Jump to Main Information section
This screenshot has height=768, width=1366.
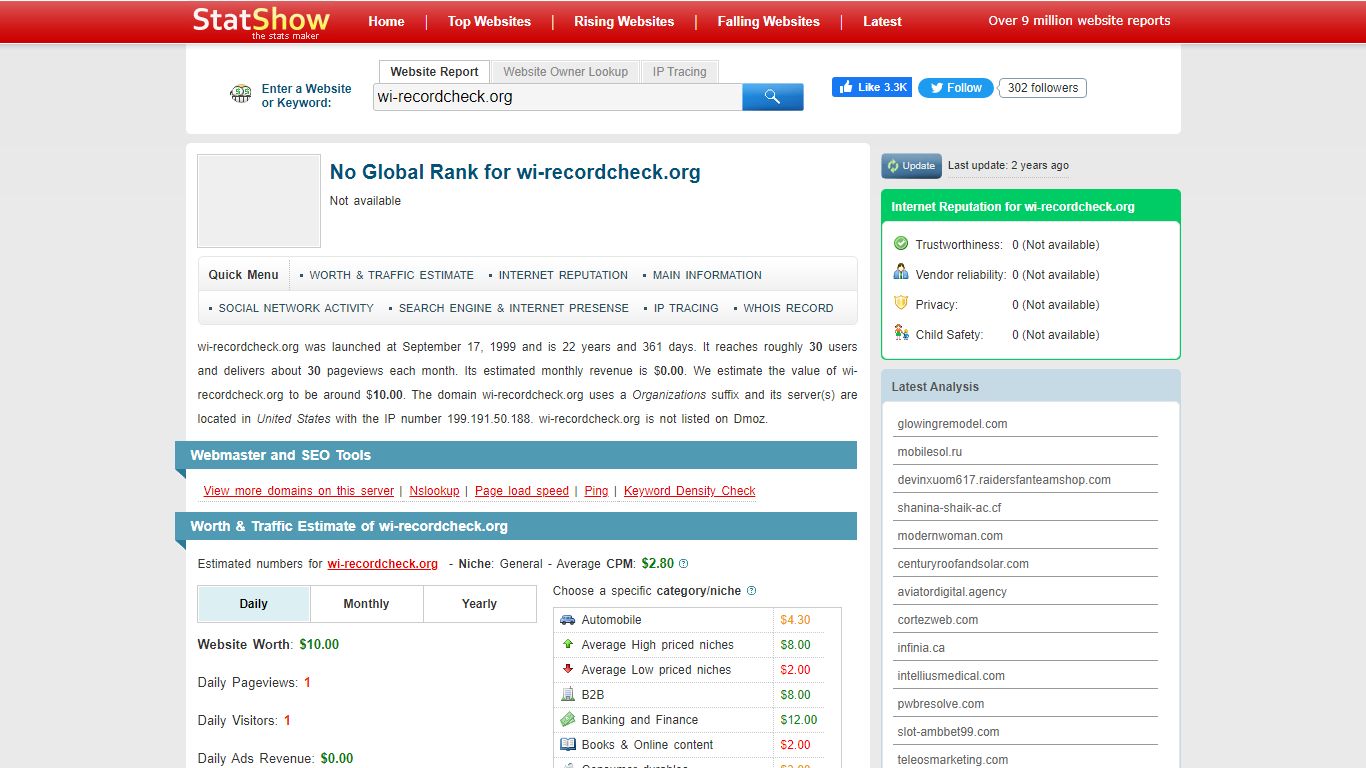pyautogui.click(x=707, y=275)
